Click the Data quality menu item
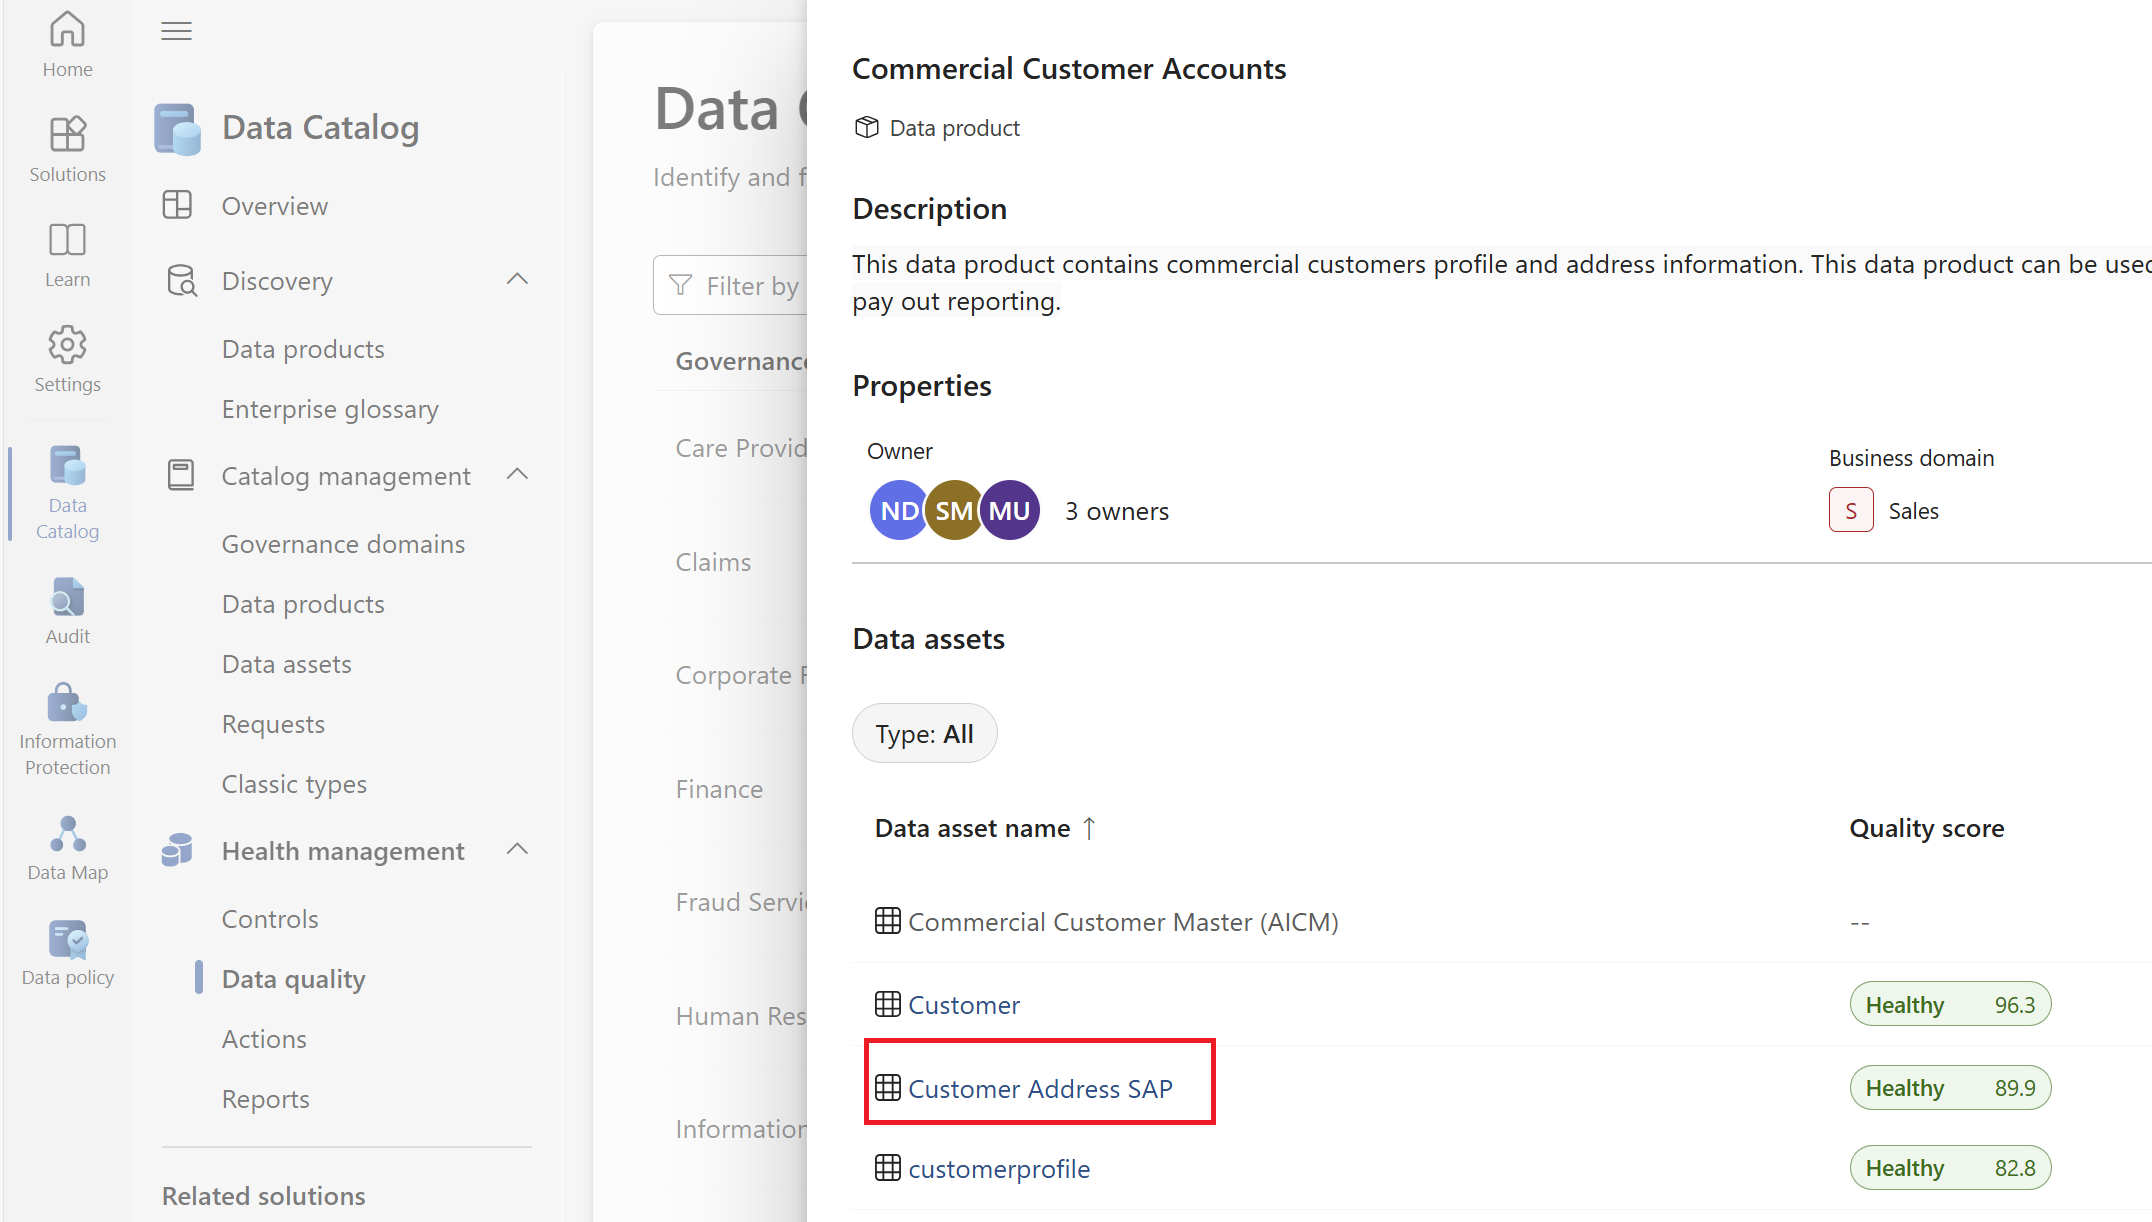This screenshot has height=1222, width=2152. tap(293, 977)
